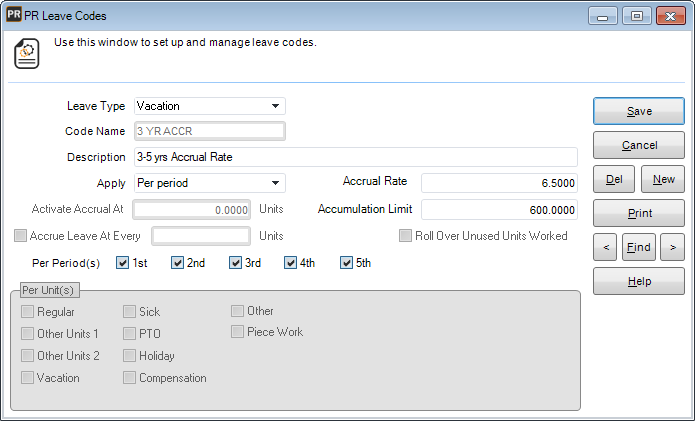Go to next record with > button

674,246
